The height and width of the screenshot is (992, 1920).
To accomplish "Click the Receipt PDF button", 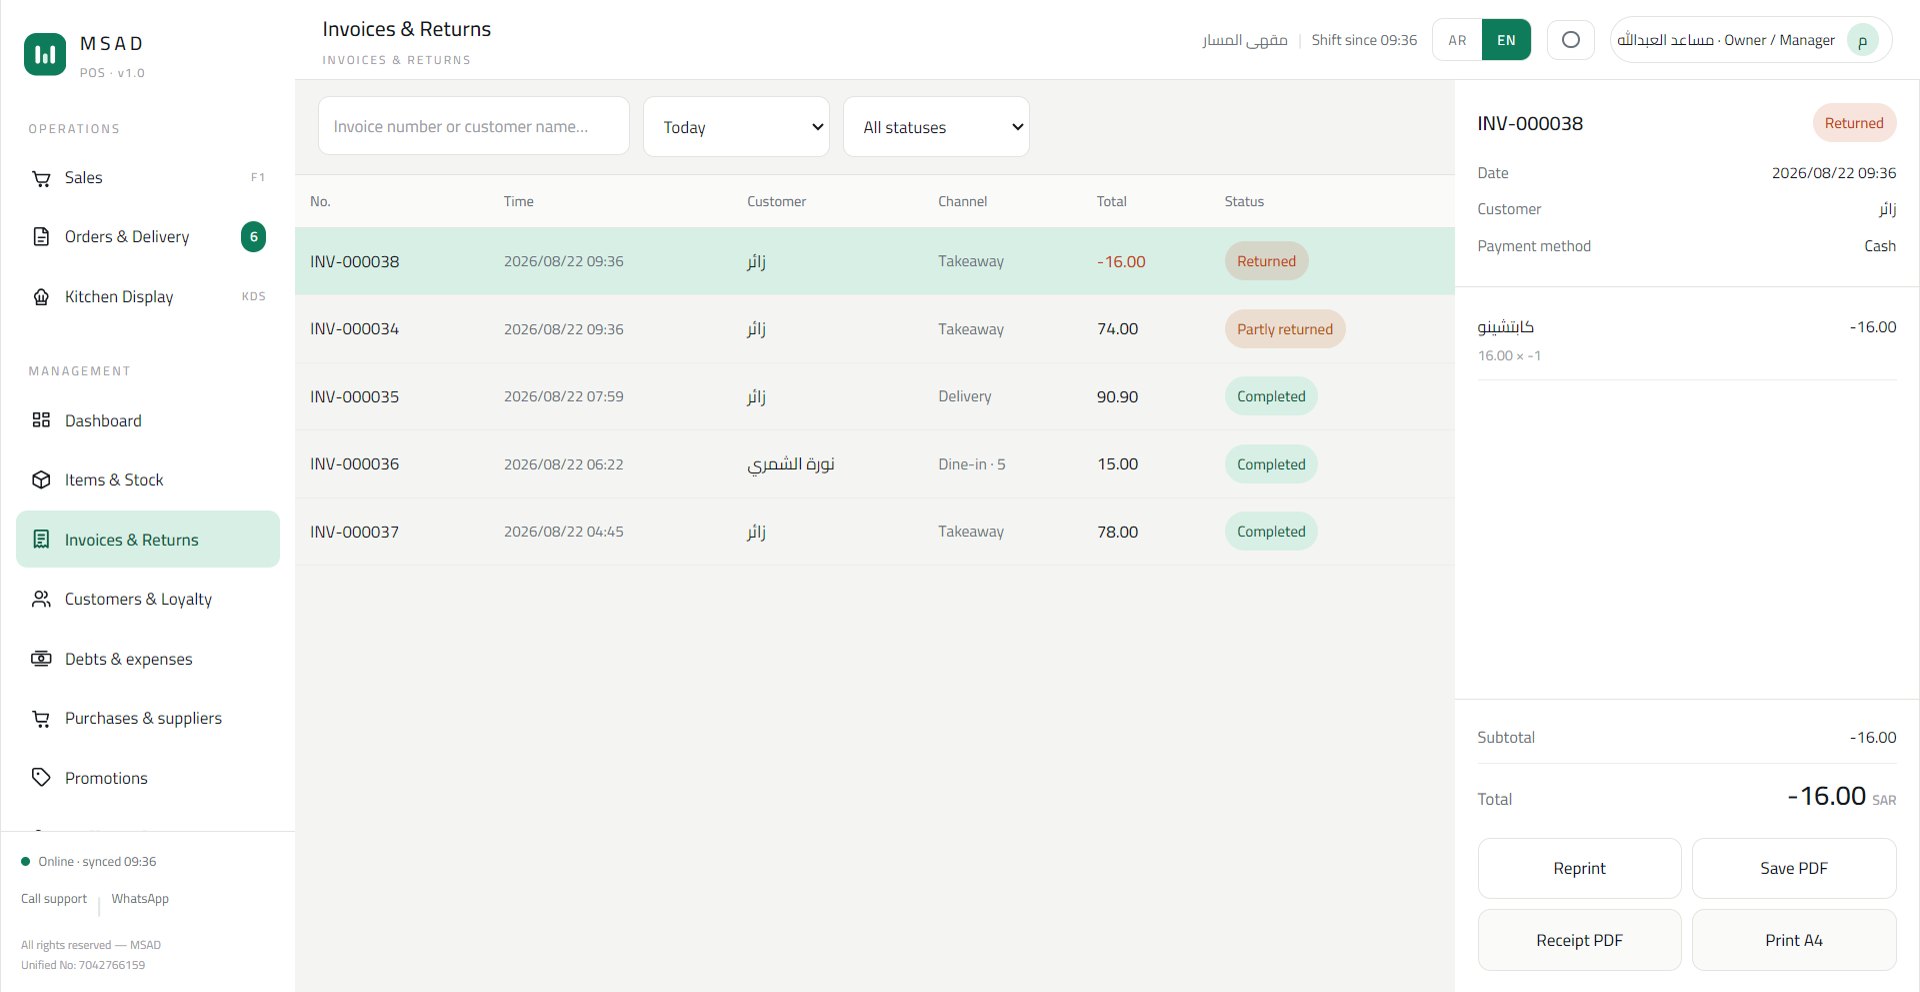I will coord(1579,940).
